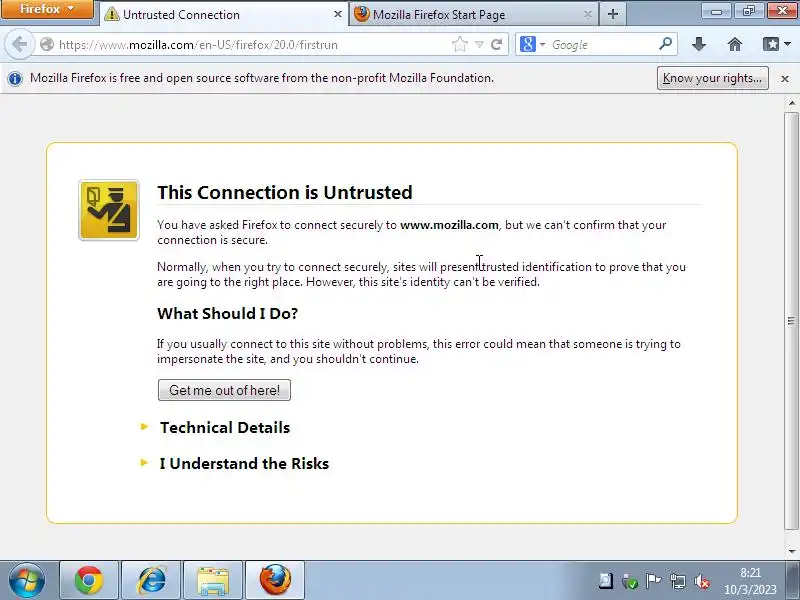
Task: Open the Bookmarks menu button
Action: tap(777, 44)
